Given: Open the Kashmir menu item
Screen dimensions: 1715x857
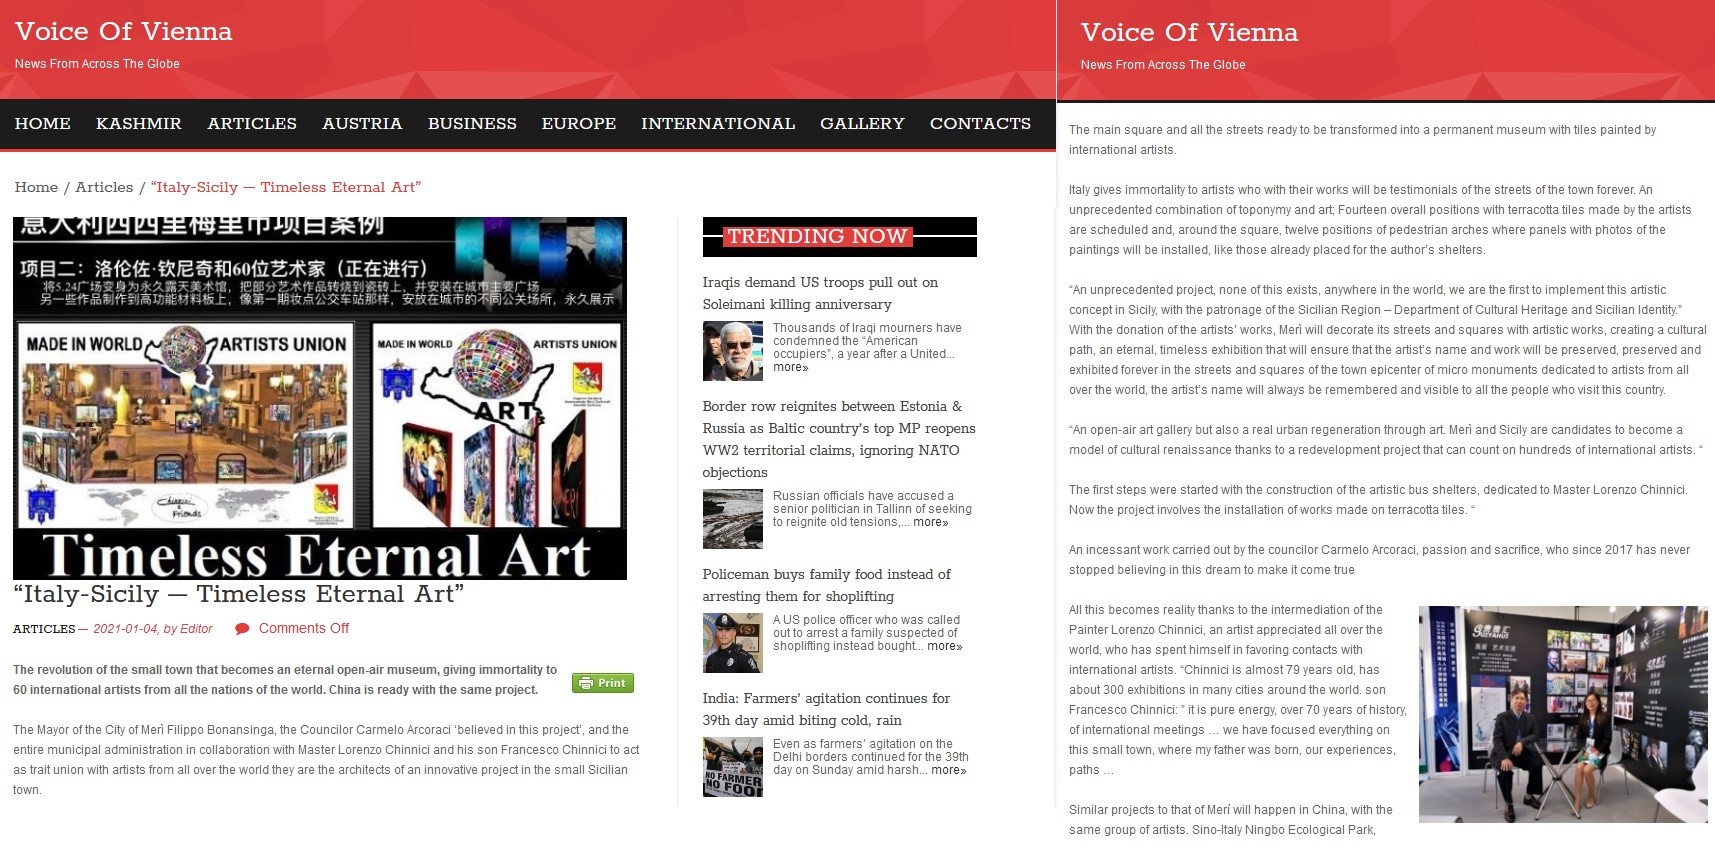Looking at the screenshot, I should tap(139, 124).
